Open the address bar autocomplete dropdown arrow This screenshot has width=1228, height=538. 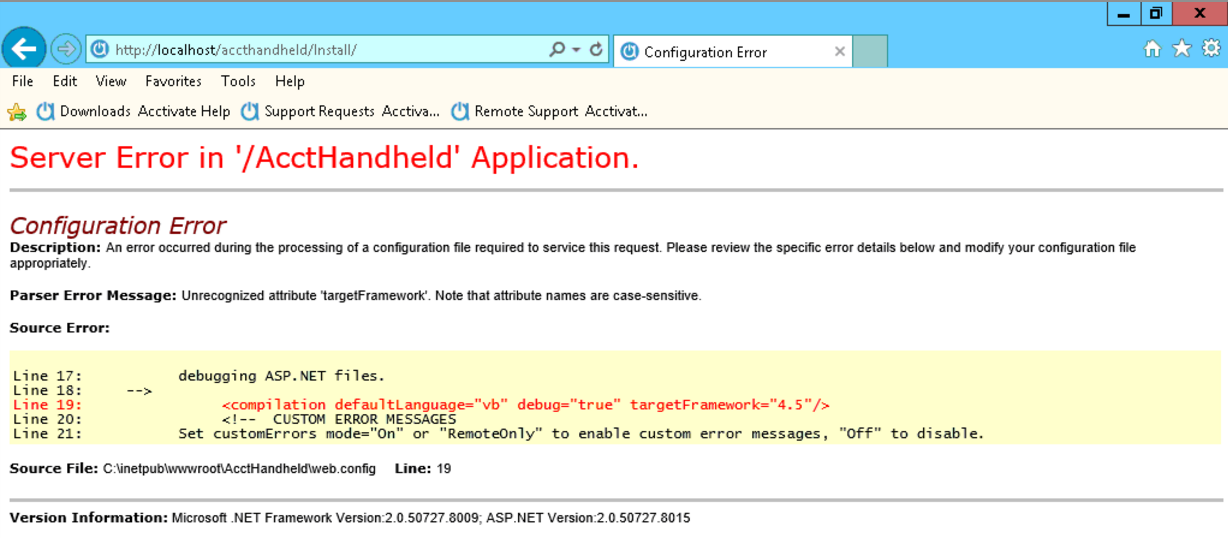tap(577, 49)
